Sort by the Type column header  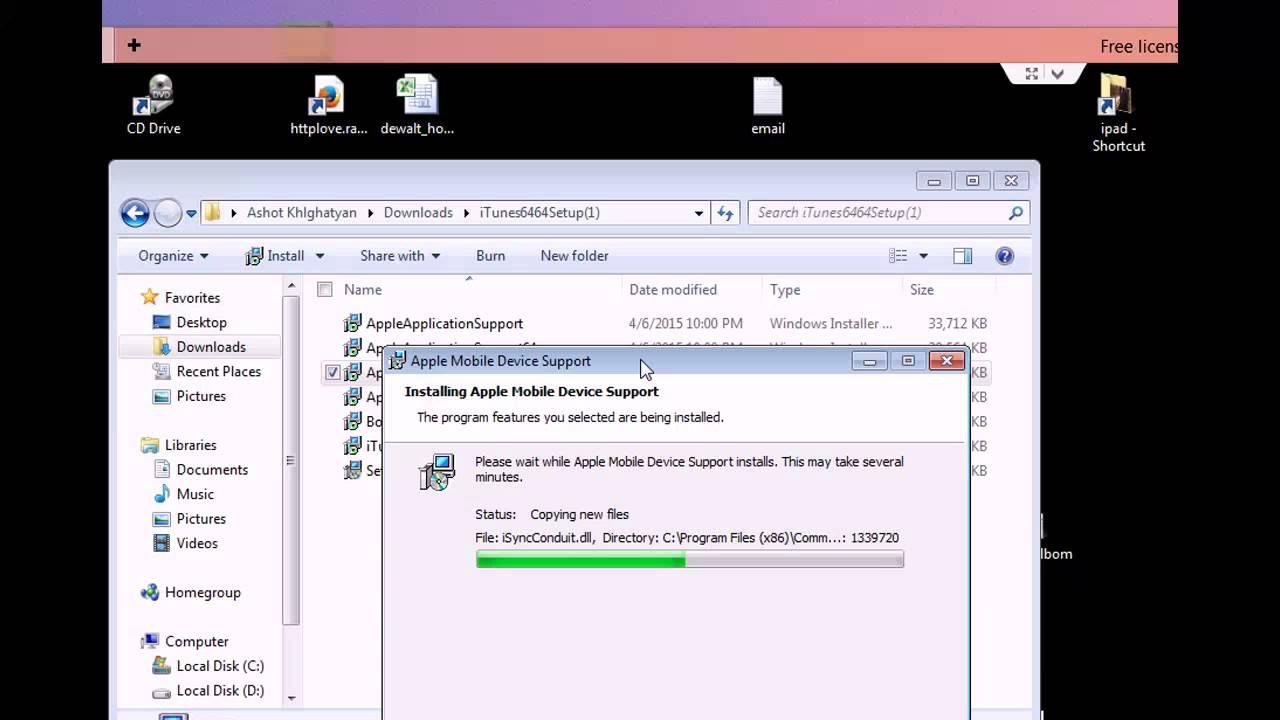point(785,289)
